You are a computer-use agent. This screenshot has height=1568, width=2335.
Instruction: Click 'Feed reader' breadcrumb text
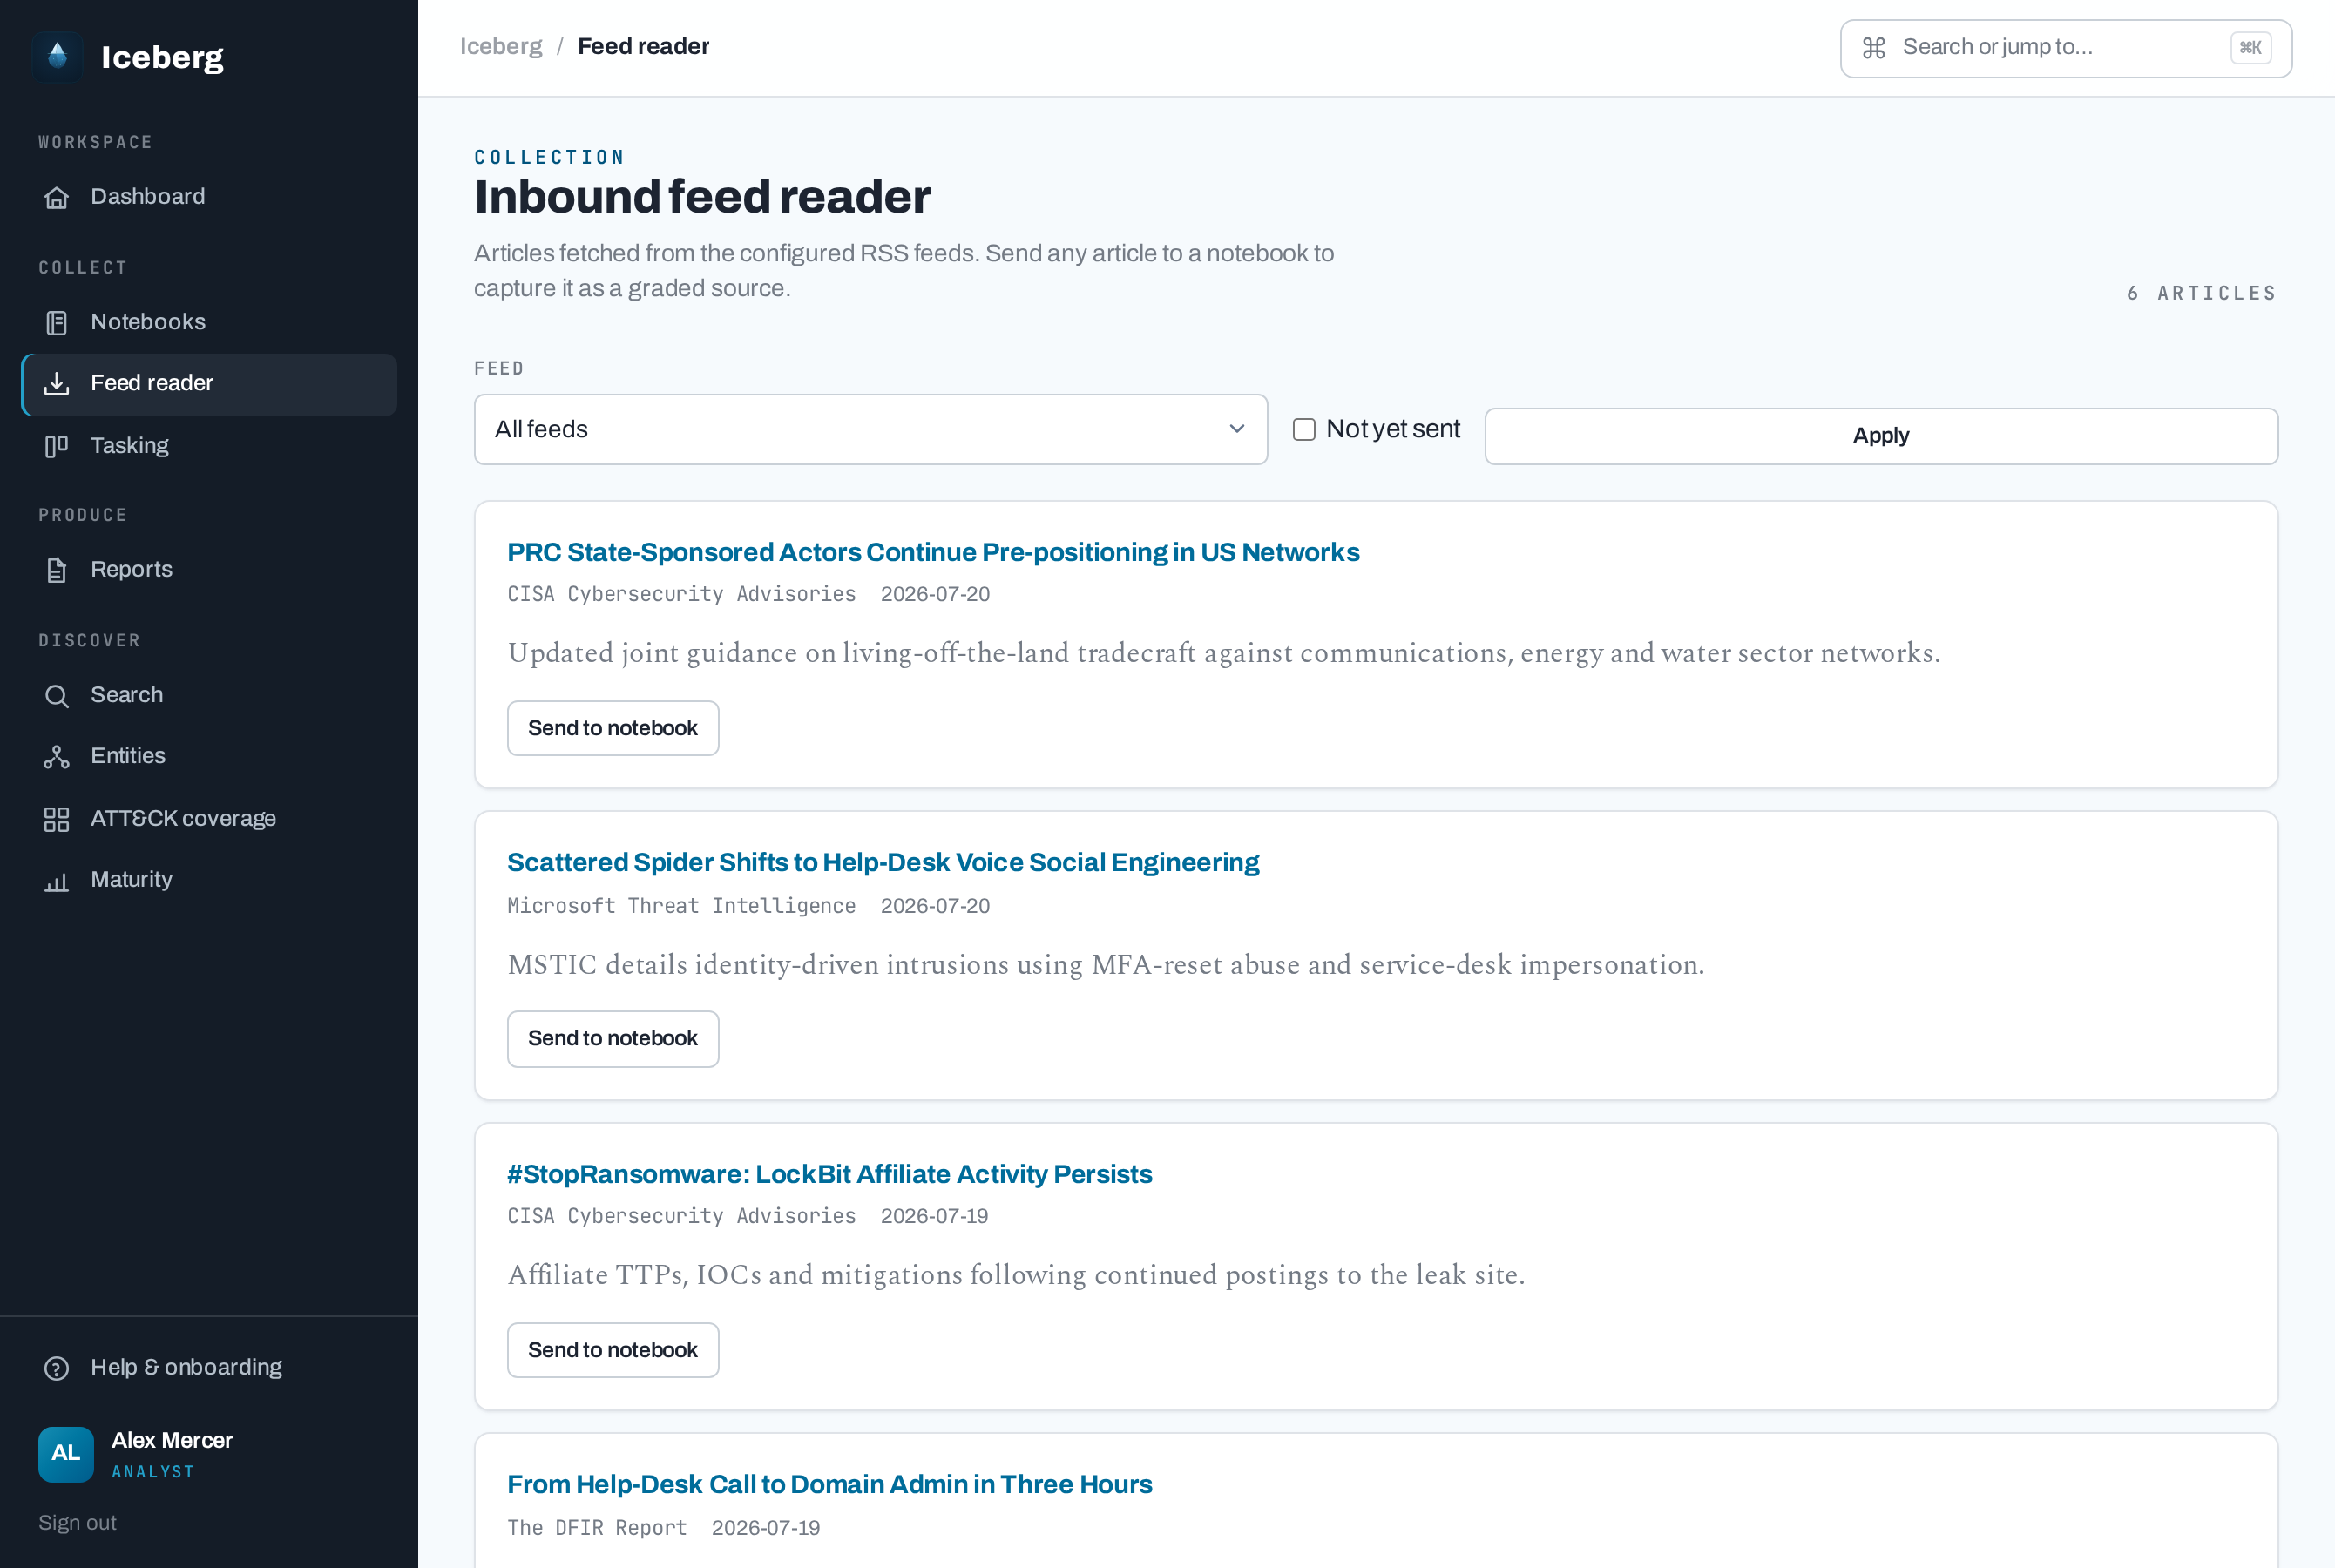(x=643, y=46)
